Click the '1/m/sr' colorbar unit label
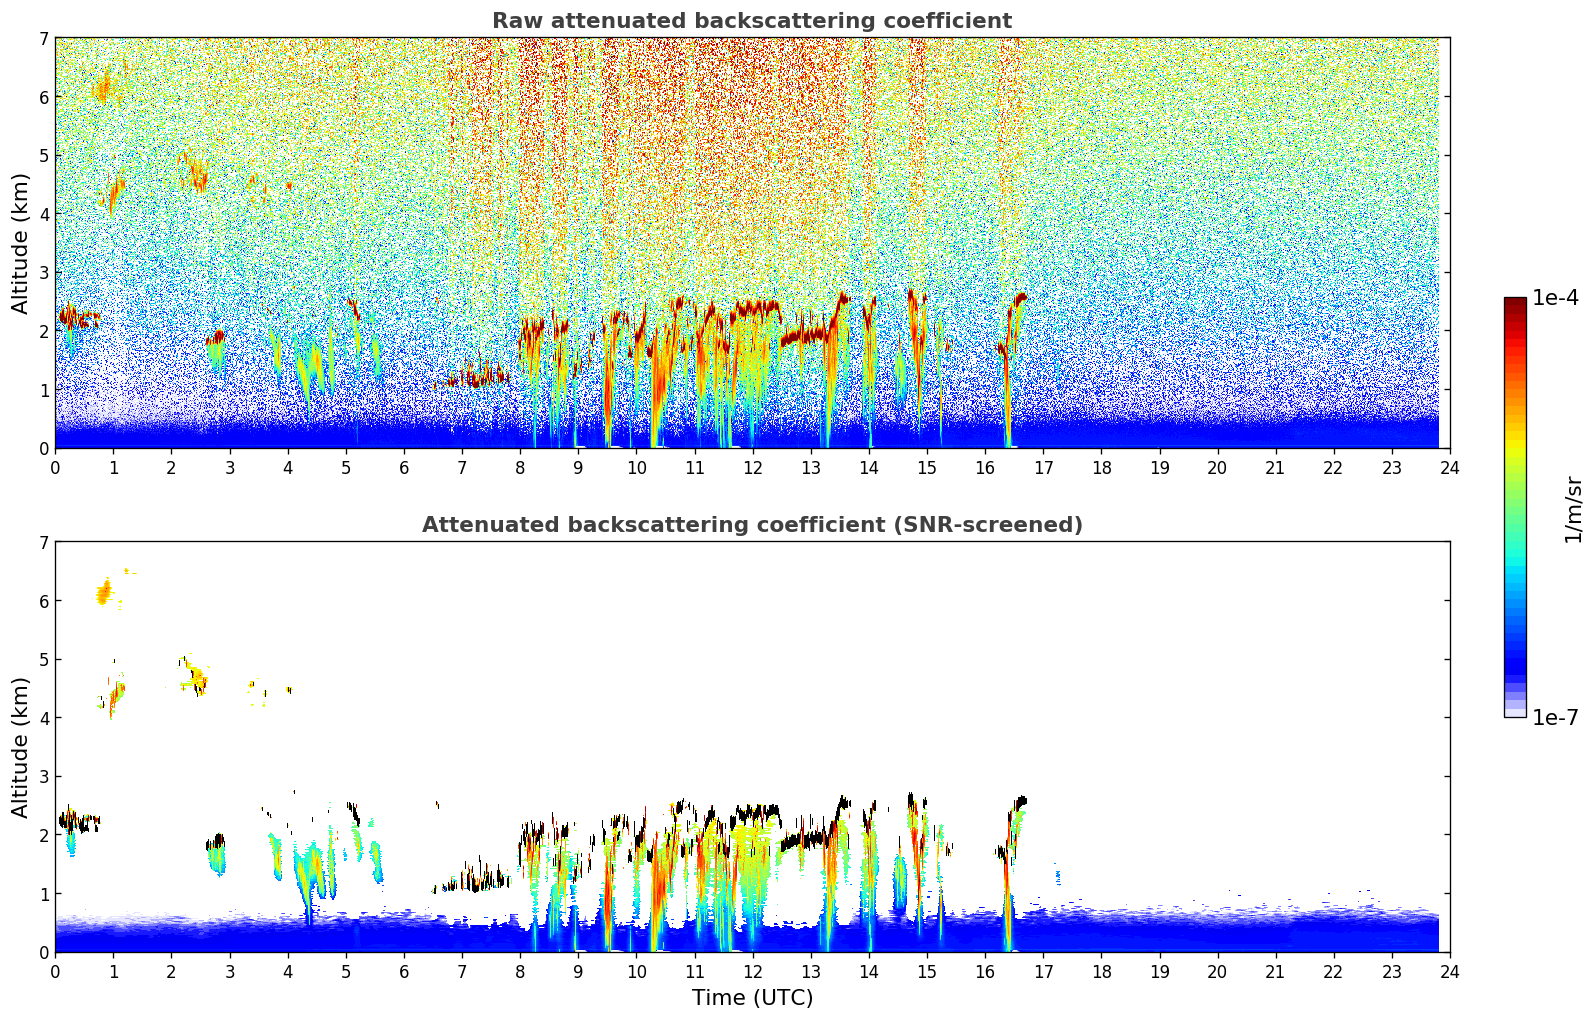 (1573, 509)
